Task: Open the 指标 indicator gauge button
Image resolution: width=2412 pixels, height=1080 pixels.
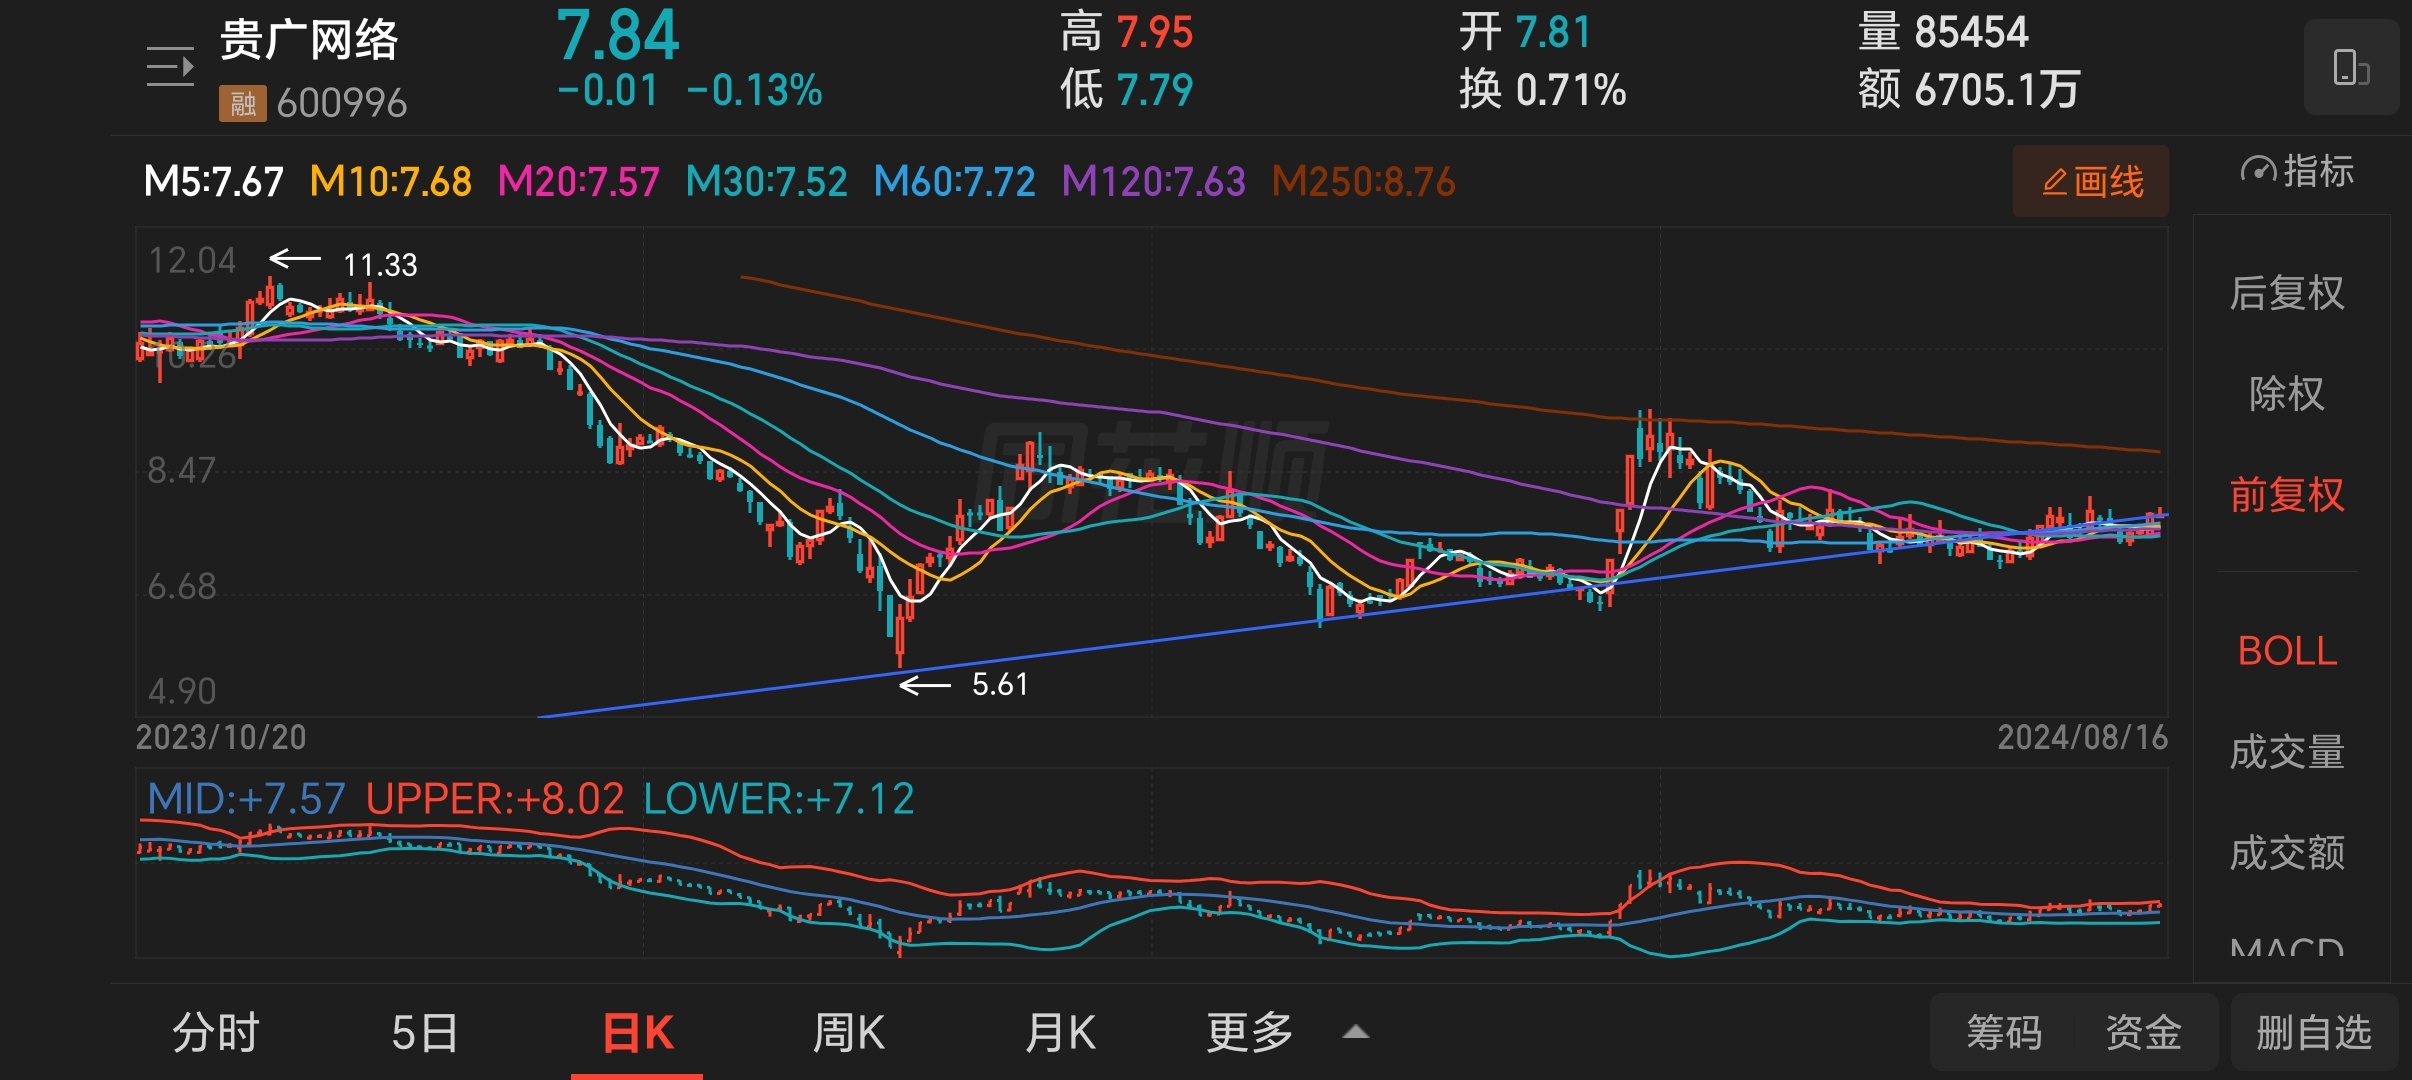Action: click(x=2297, y=172)
